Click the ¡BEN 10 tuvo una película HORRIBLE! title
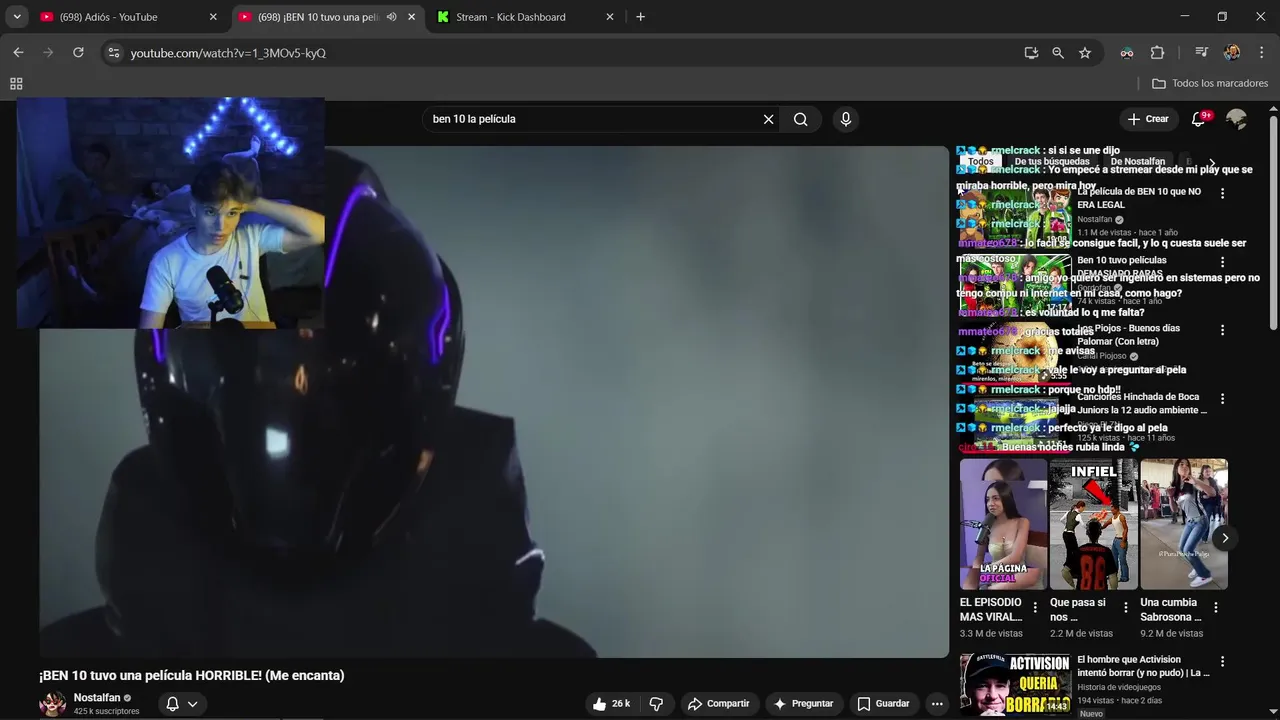Image resolution: width=1280 pixels, height=720 pixels. pos(192,676)
